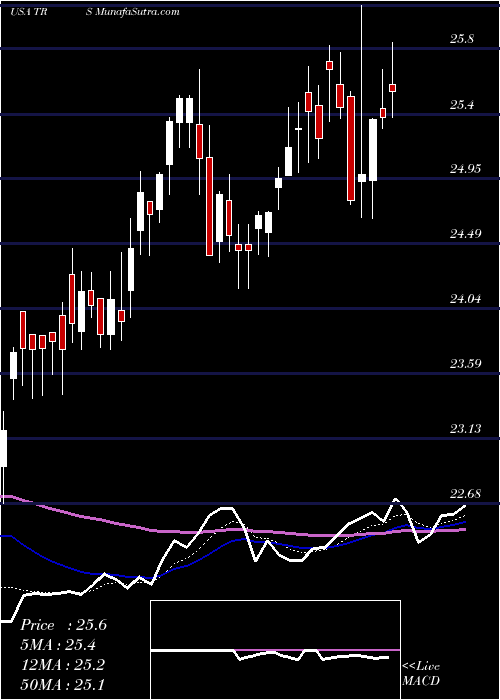Image resolution: width=500 pixels, height=700 pixels.
Task: Click the 24.49 price axis label
Action: click(x=466, y=234)
